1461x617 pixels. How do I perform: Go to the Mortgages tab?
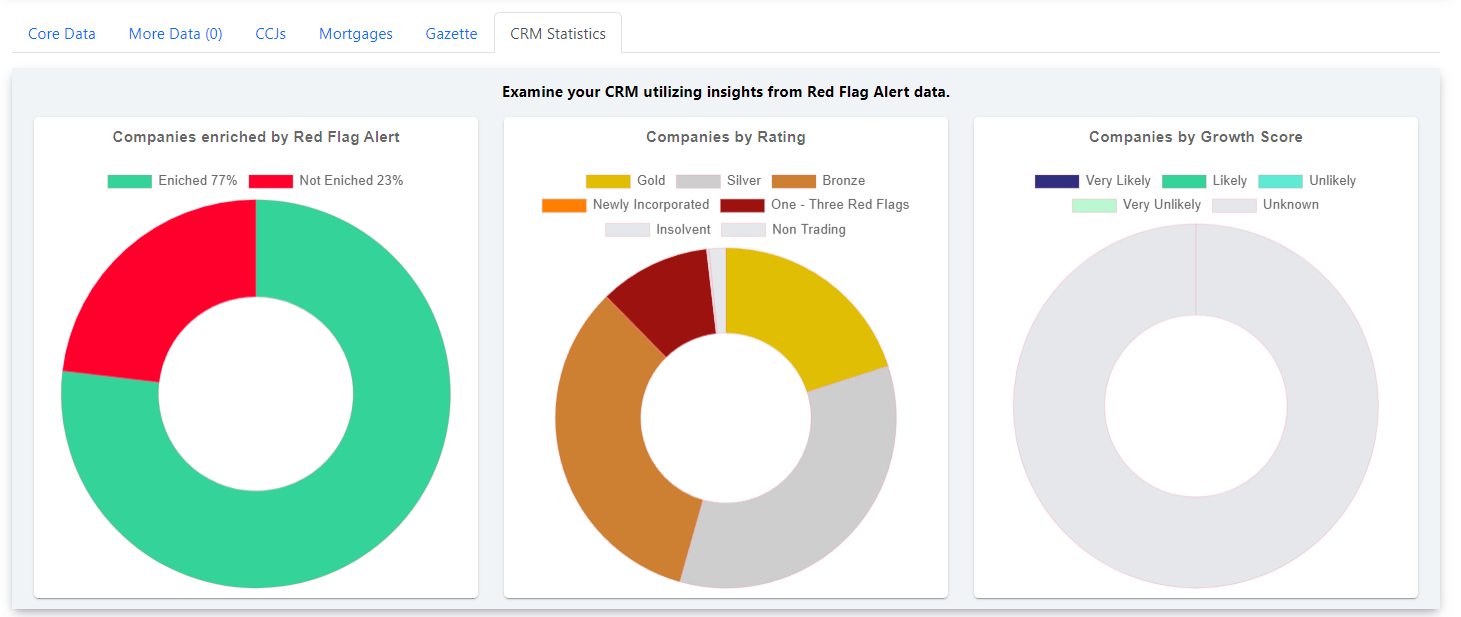(356, 33)
